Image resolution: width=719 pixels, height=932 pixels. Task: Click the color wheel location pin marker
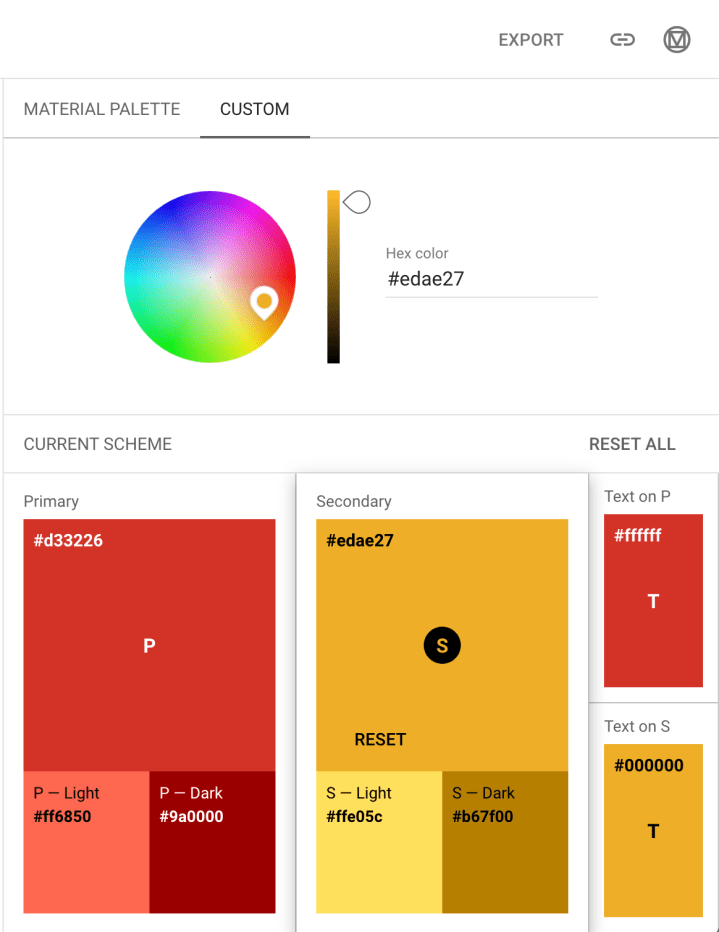264,301
